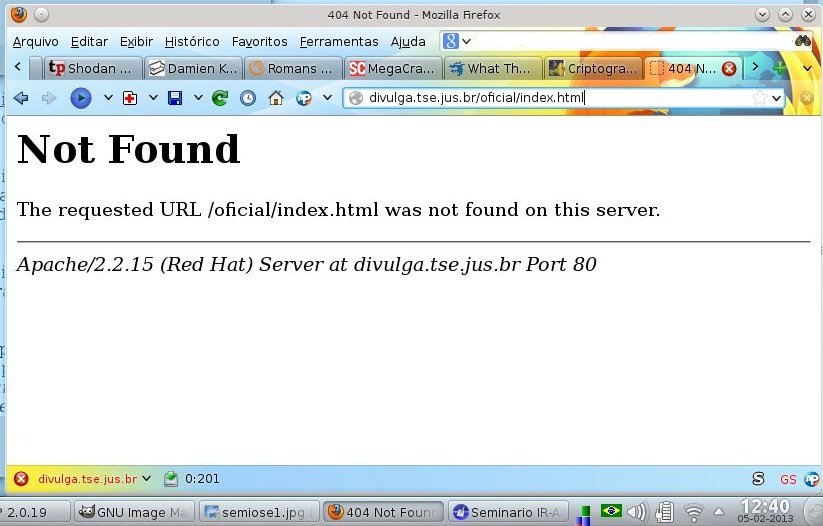Screen dimensions: 823x526
Task: Click the S icon in status bar
Action: 758,479
